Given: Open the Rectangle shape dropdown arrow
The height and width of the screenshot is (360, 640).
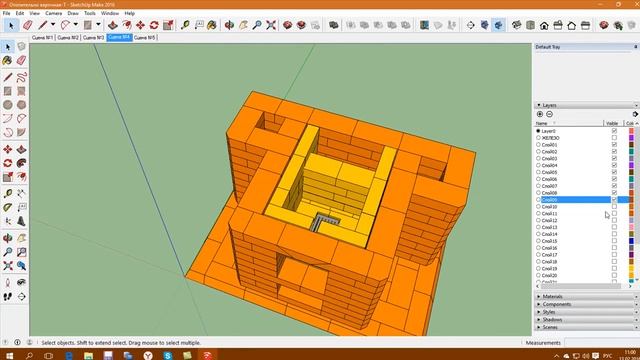Looking at the screenshot, I should pos(98,25).
